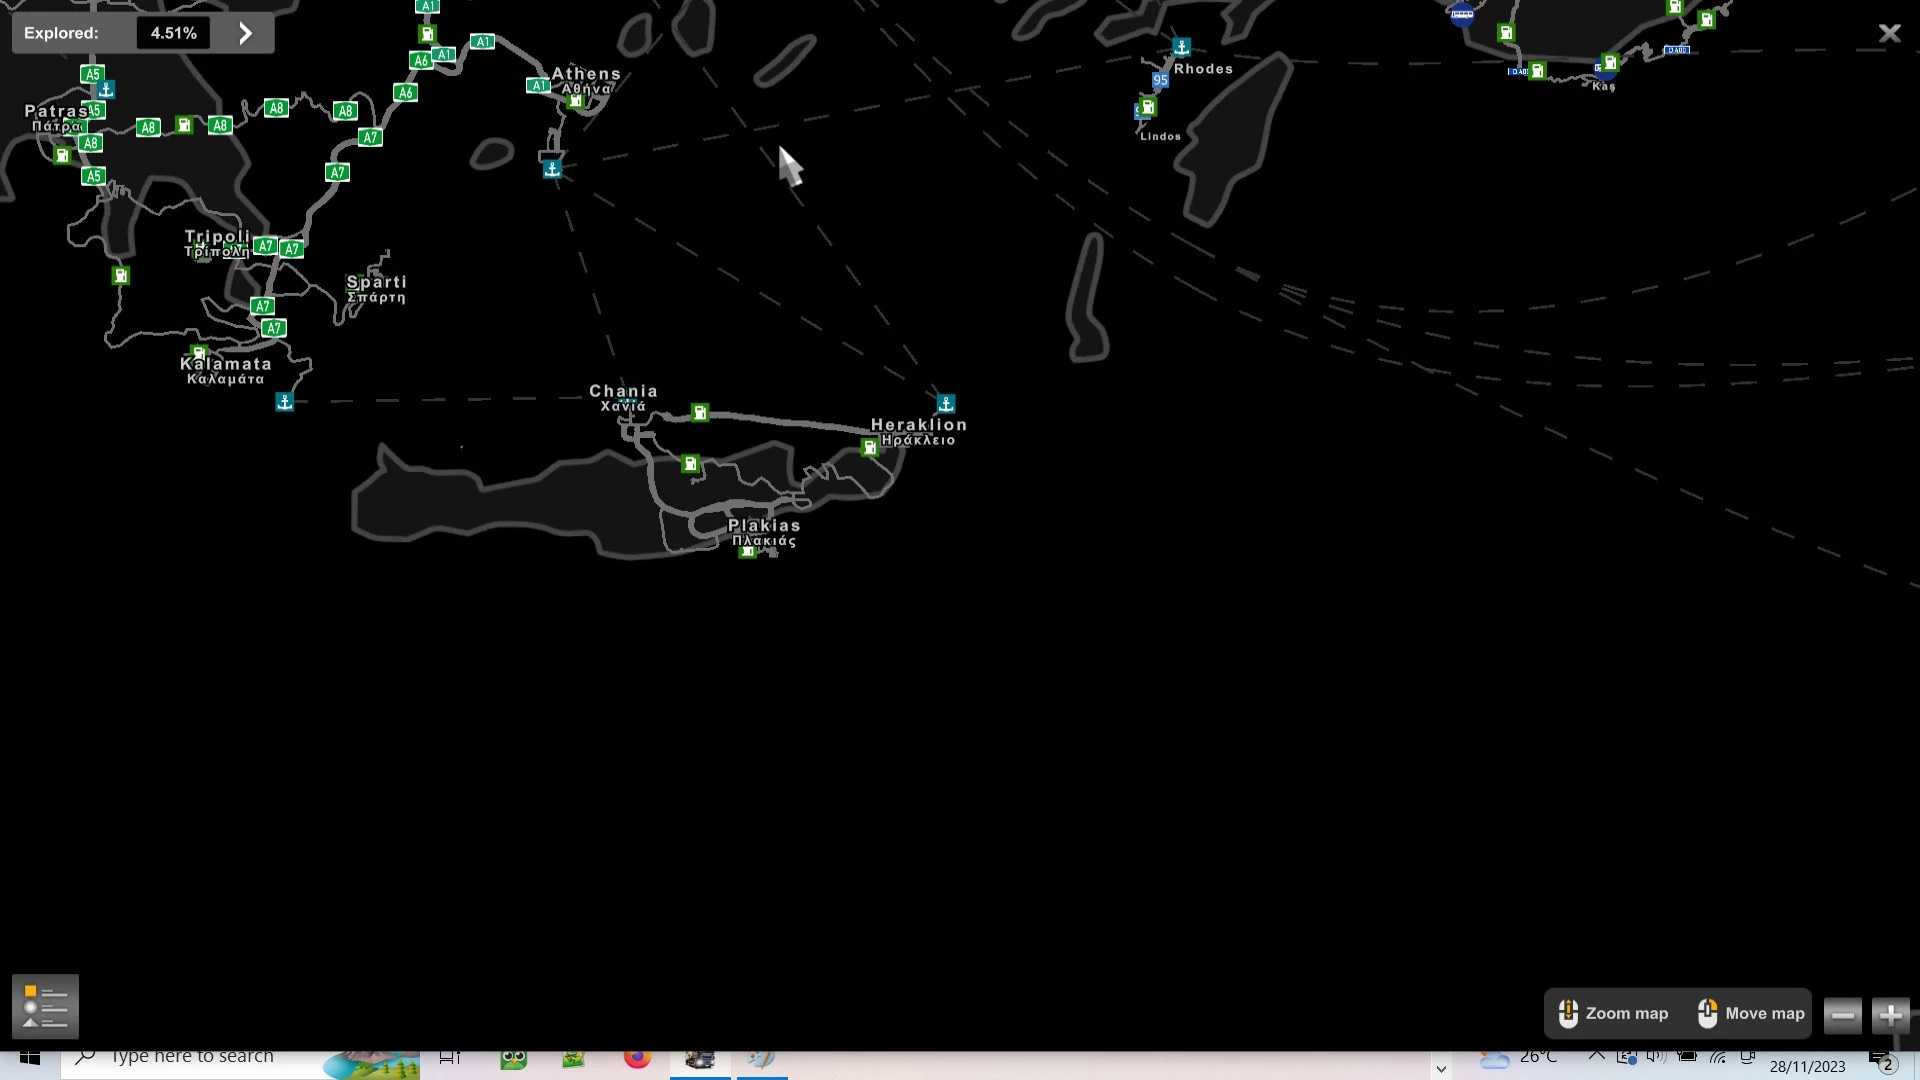Image resolution: width=1920 pixels, height=1080 pixels.
Task: Click the Explored 4.51% percentage field
Action: (x=173, y=33)
